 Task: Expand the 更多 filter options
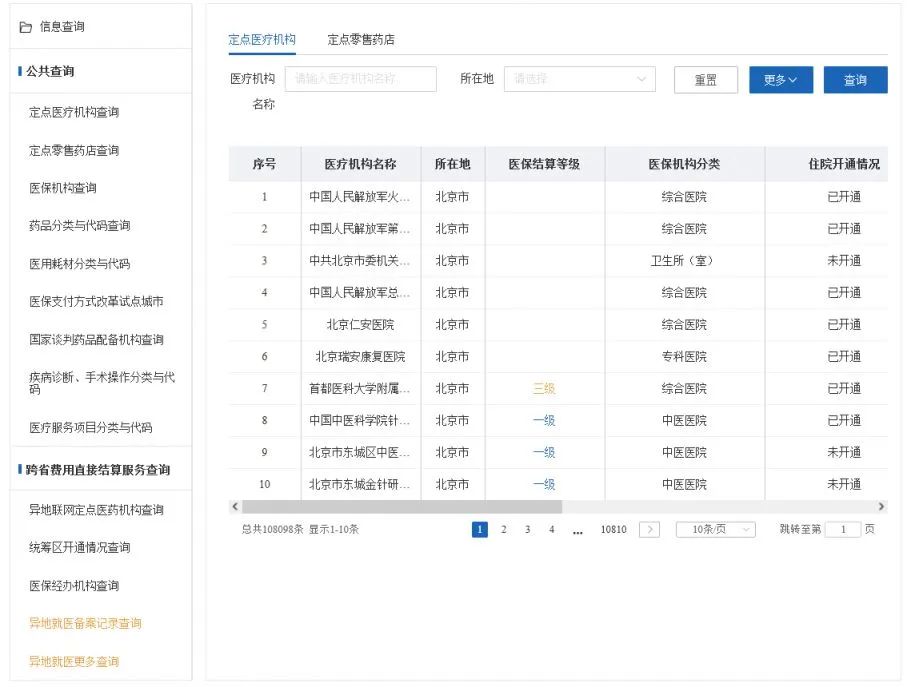pos(781,80)
